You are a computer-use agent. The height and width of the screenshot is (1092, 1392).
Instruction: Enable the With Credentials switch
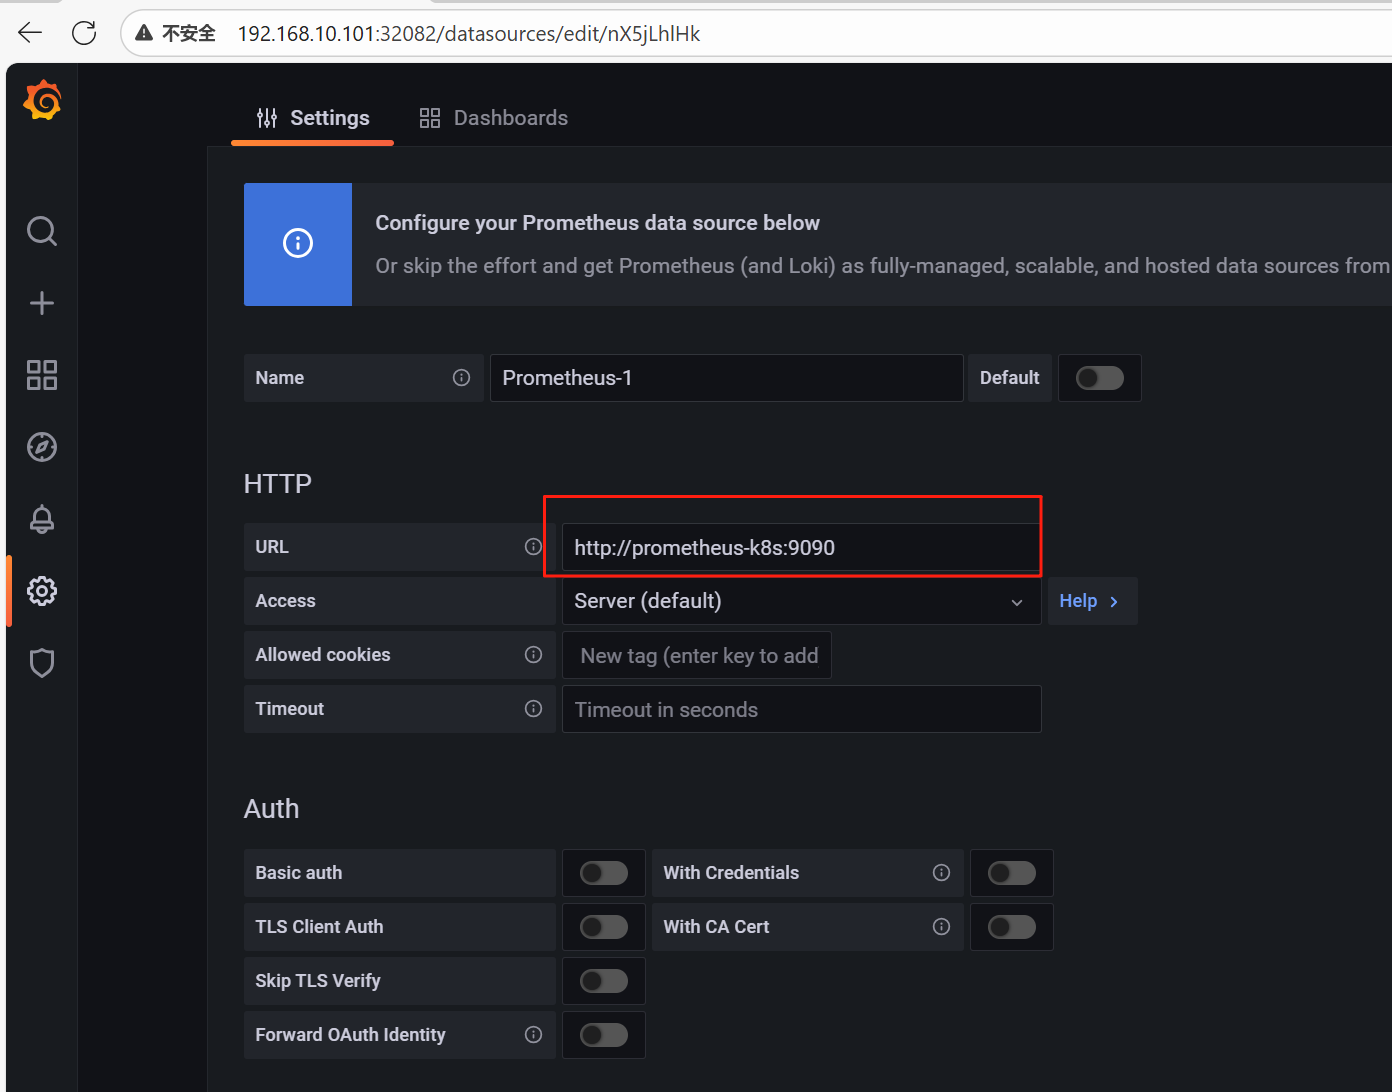point(1012,873)
